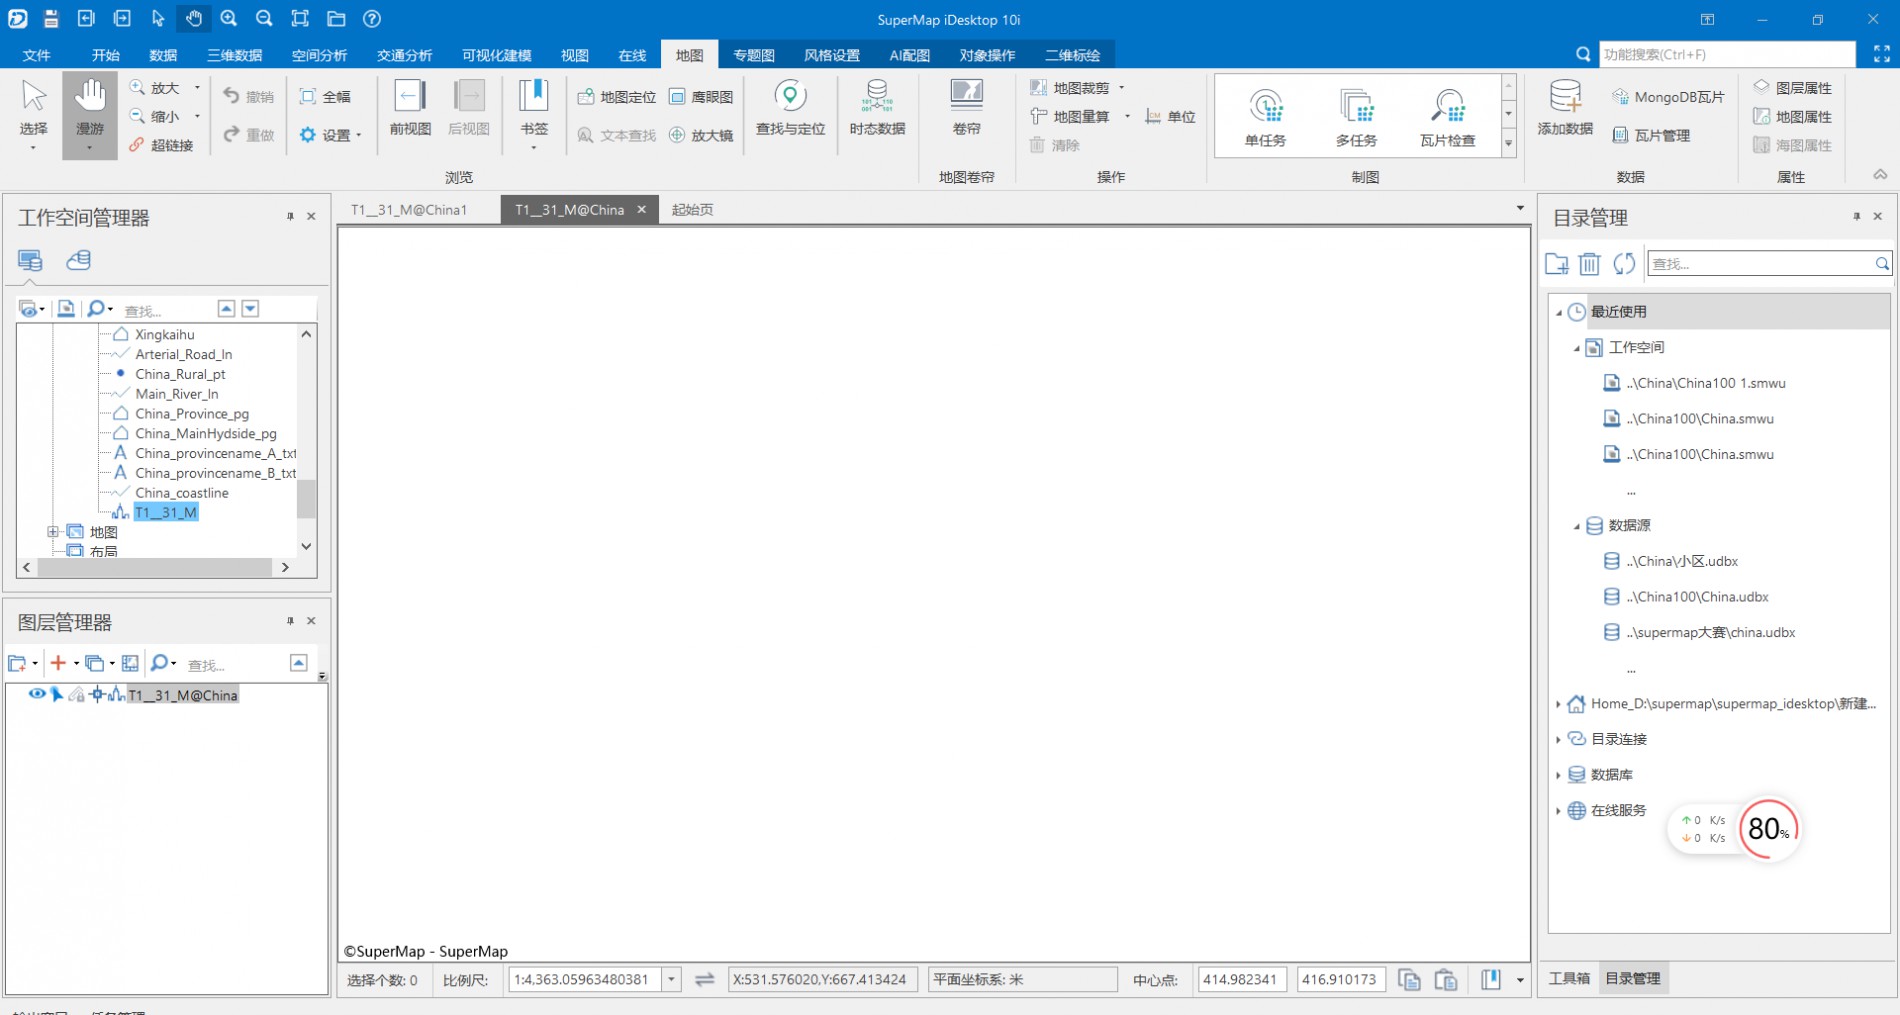The image size is (1900, 1015).
Task: Open 图层属性 layer properties
Action: click(x=1793, y=88)
